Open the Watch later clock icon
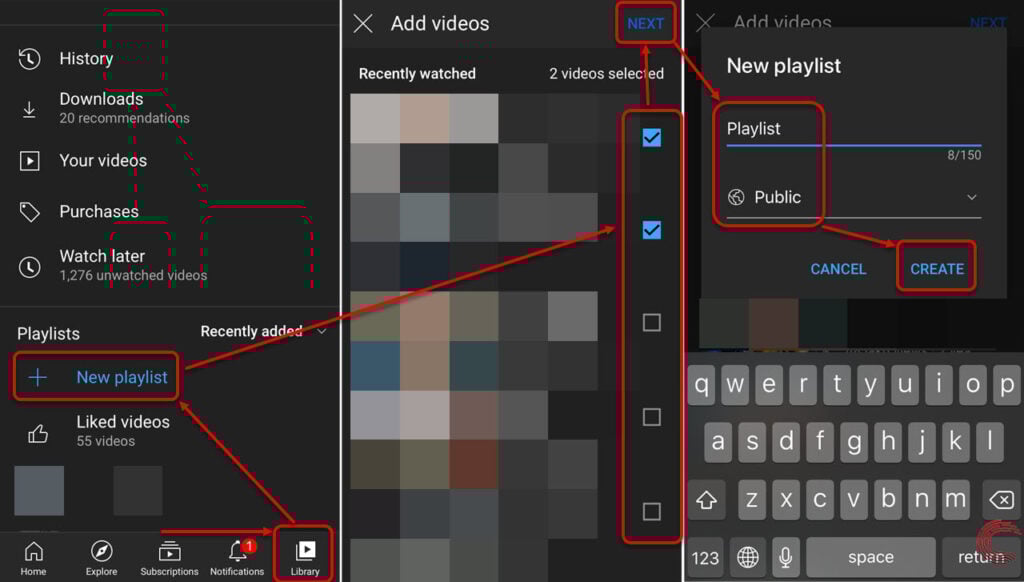Viewport: 1024px width, 582px height. tap(29, 267)
